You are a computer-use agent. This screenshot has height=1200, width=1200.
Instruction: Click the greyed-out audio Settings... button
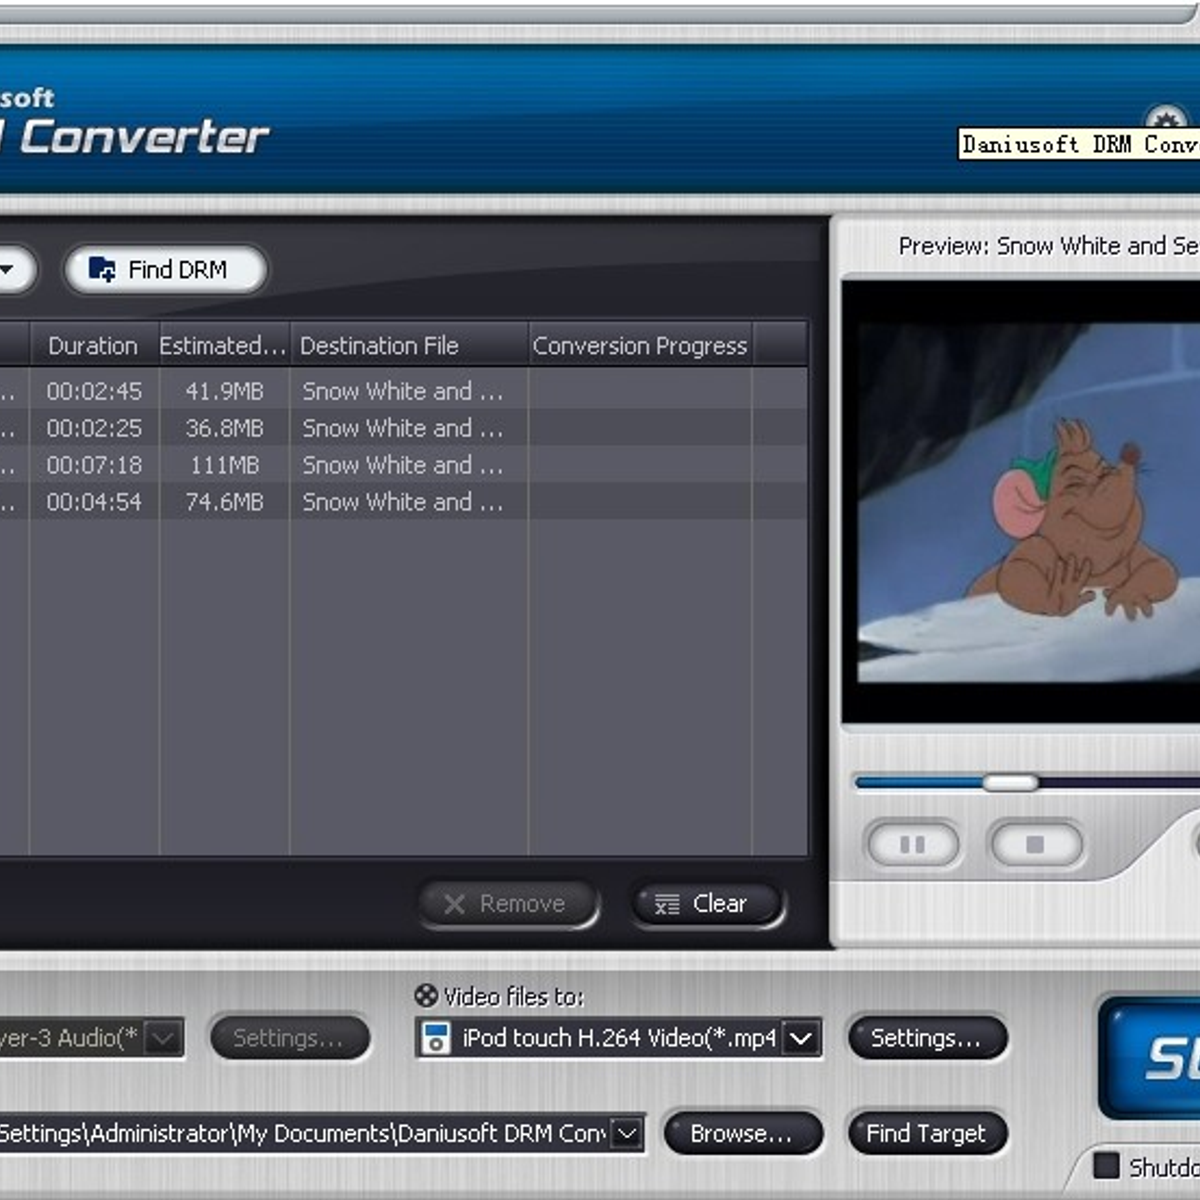[289, 1038]
